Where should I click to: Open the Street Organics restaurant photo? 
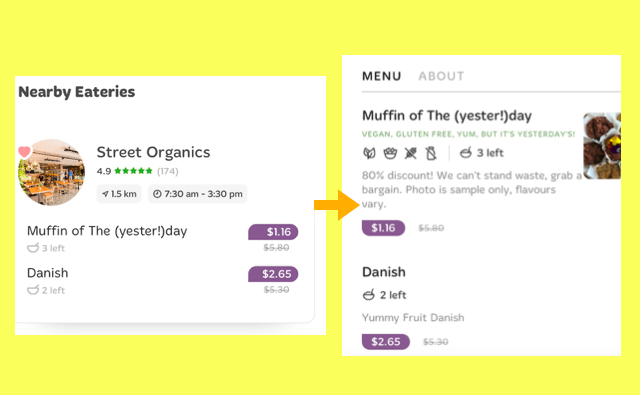click(x=51, y=172)
